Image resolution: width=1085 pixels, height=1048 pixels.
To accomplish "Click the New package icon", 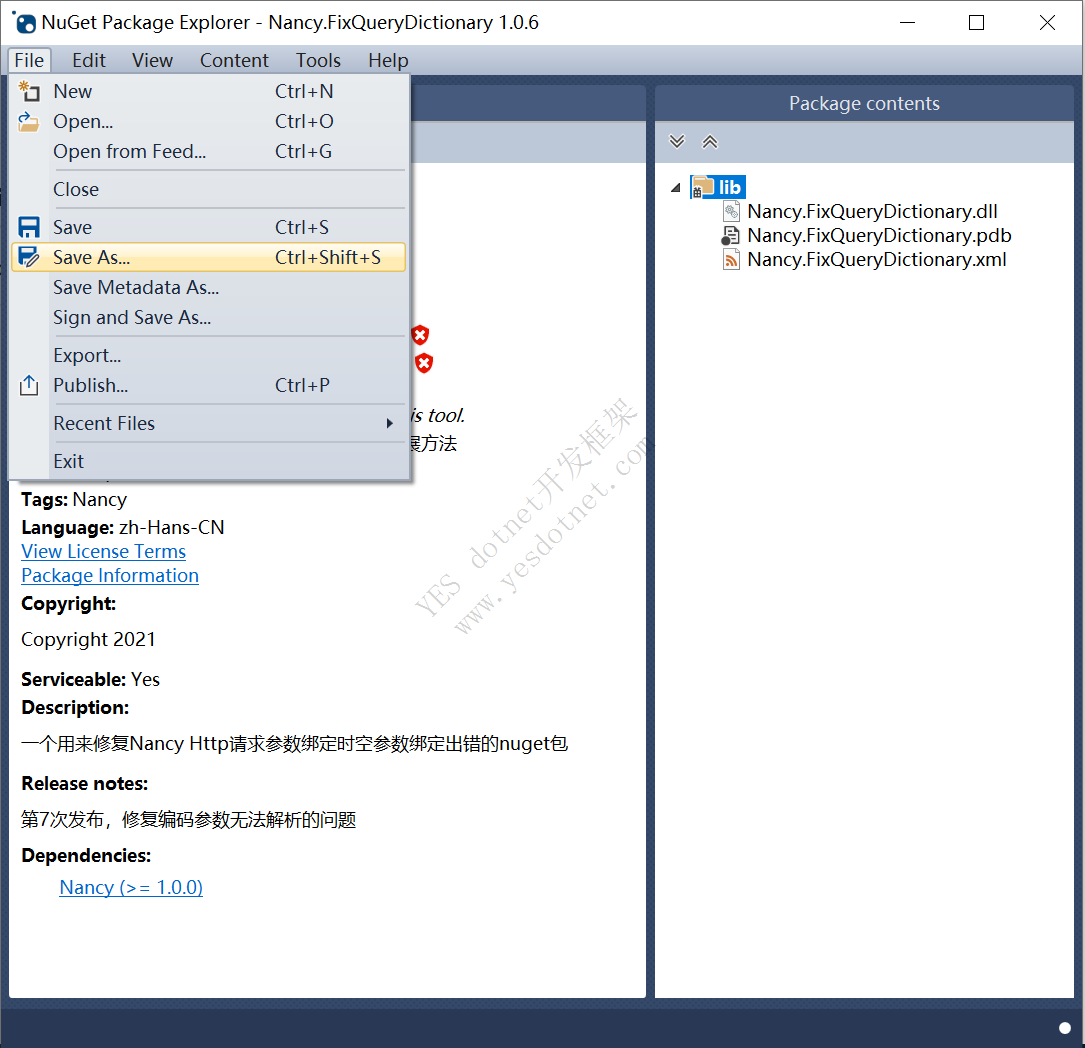I will (28, 91).
